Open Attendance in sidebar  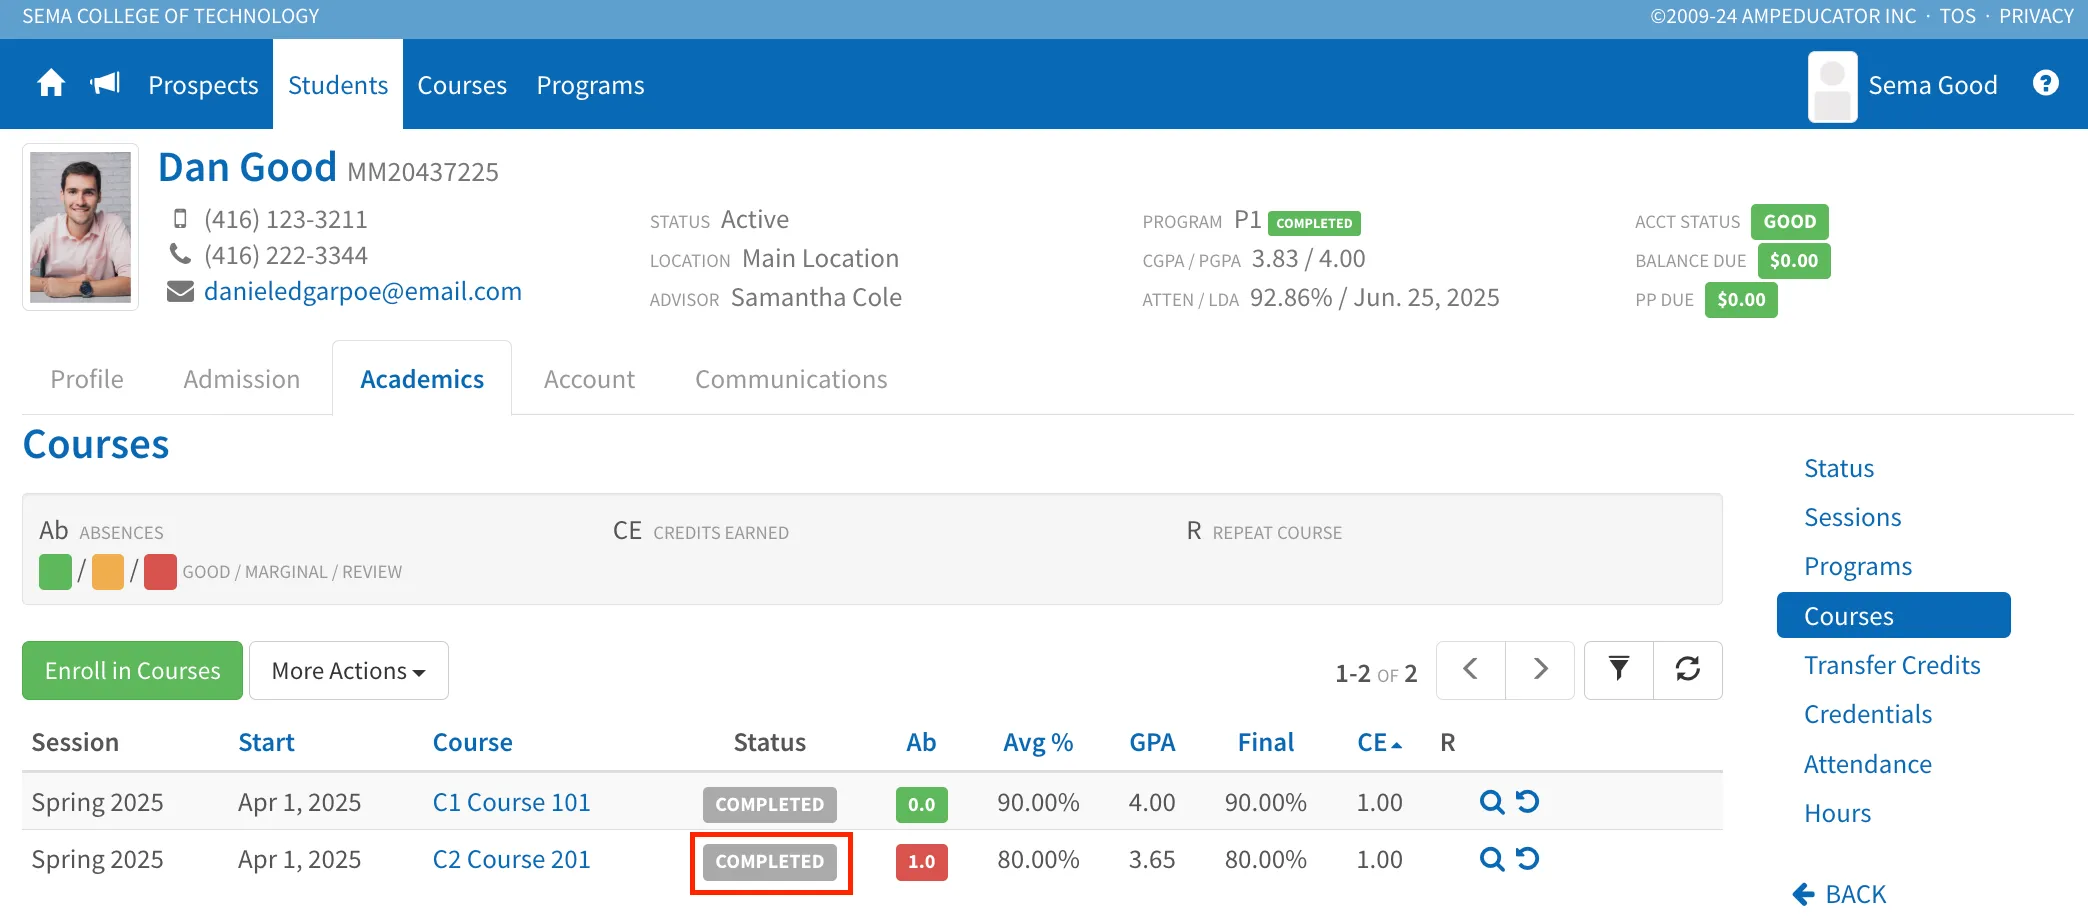(x=1867, y=764)
